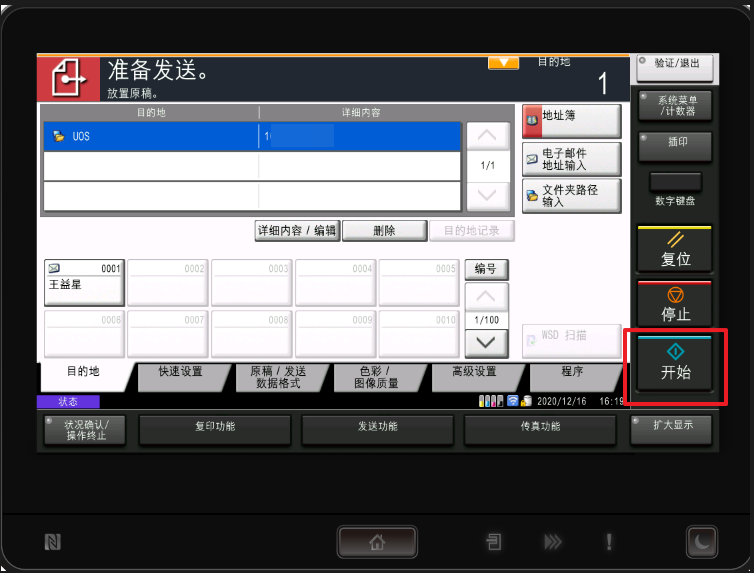Tap Authentication/Logout (验证/退出) key
754x573 pixels.
[675, 68]
